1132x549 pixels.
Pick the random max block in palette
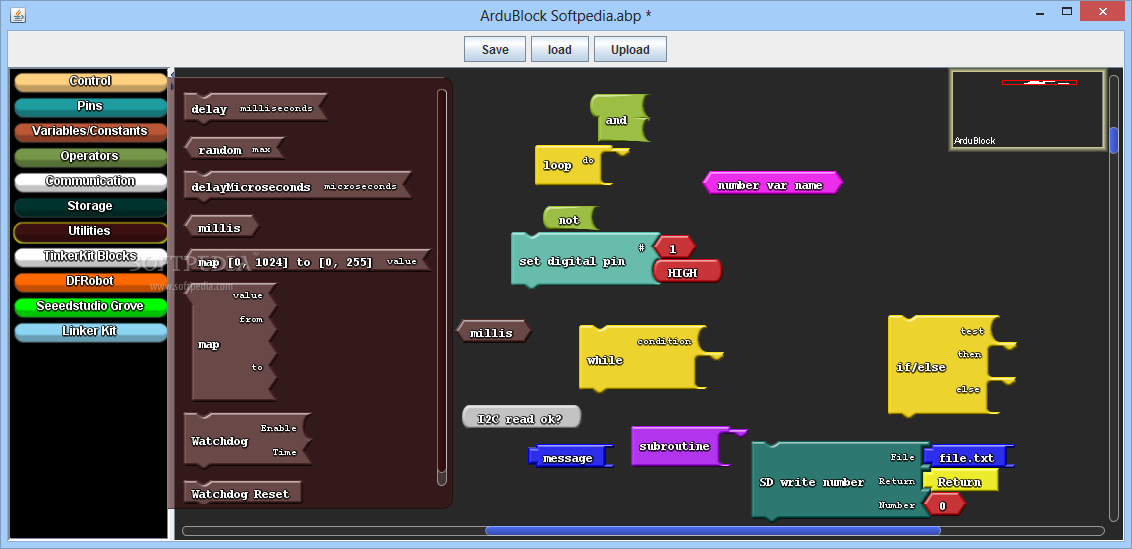point(235,149)
